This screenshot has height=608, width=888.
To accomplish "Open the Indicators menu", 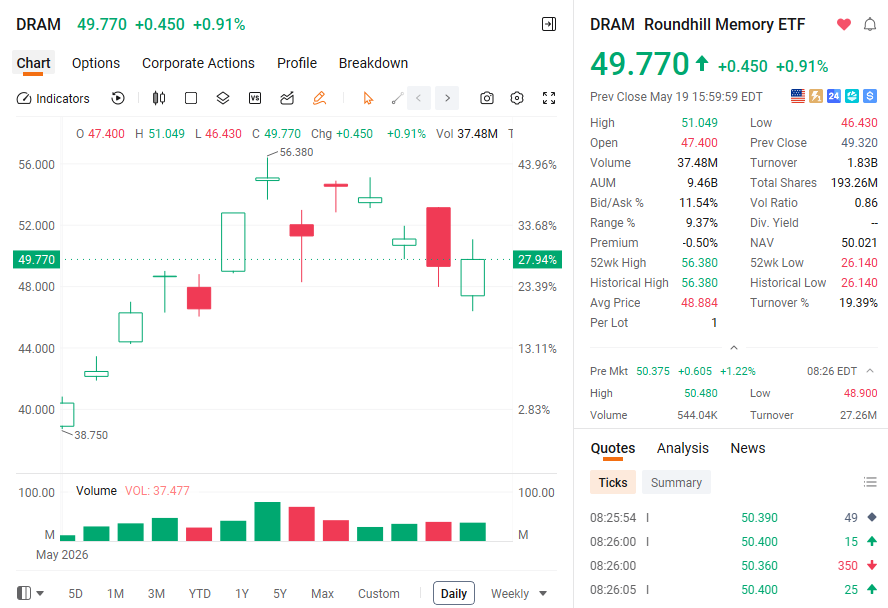I will [x=53, y=99].
